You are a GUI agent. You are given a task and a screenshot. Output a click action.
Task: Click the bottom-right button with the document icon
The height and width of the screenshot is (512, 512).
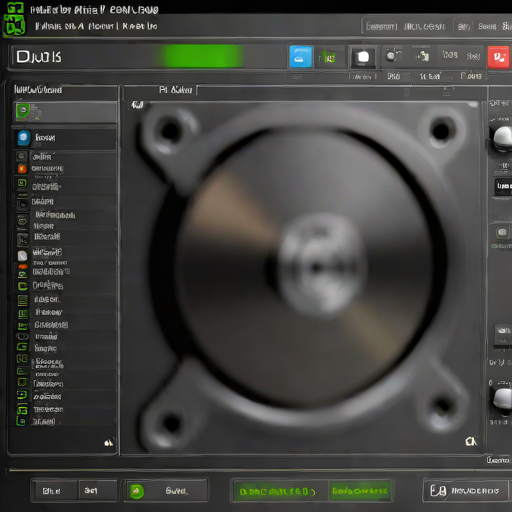point(465,490)
